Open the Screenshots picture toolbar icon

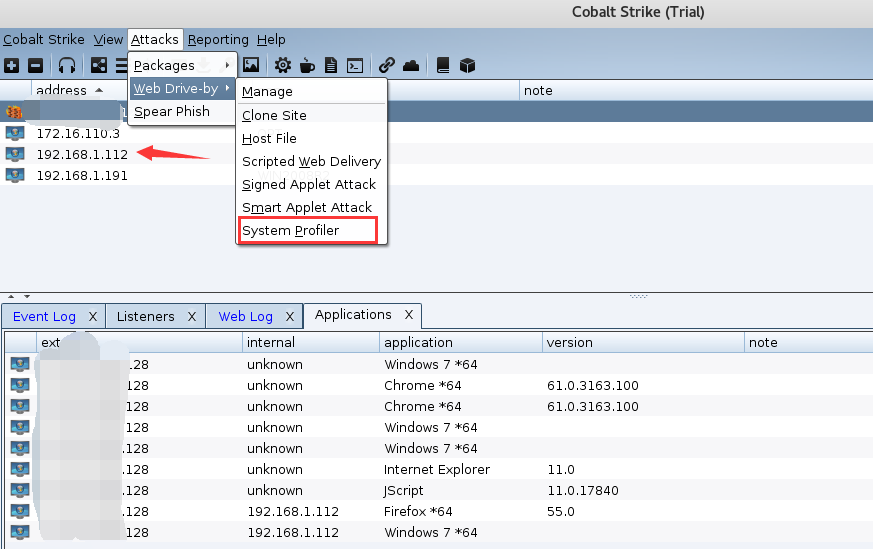[x=251, y=65]
